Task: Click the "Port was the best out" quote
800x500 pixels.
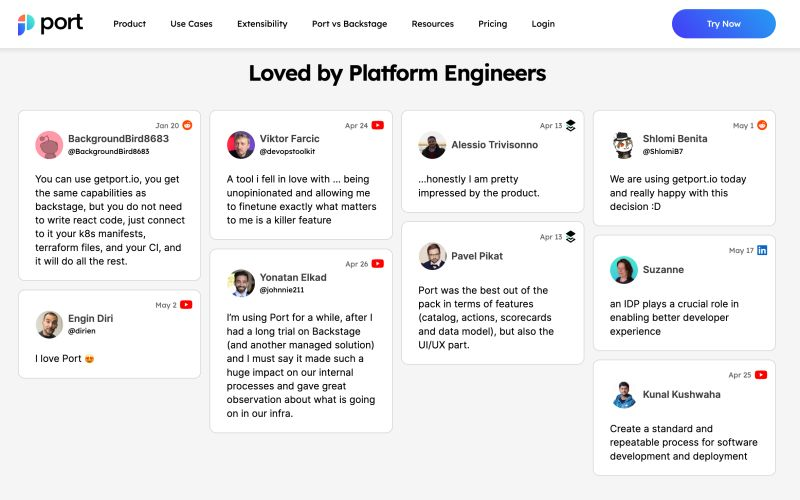Action: pos(486,317)
